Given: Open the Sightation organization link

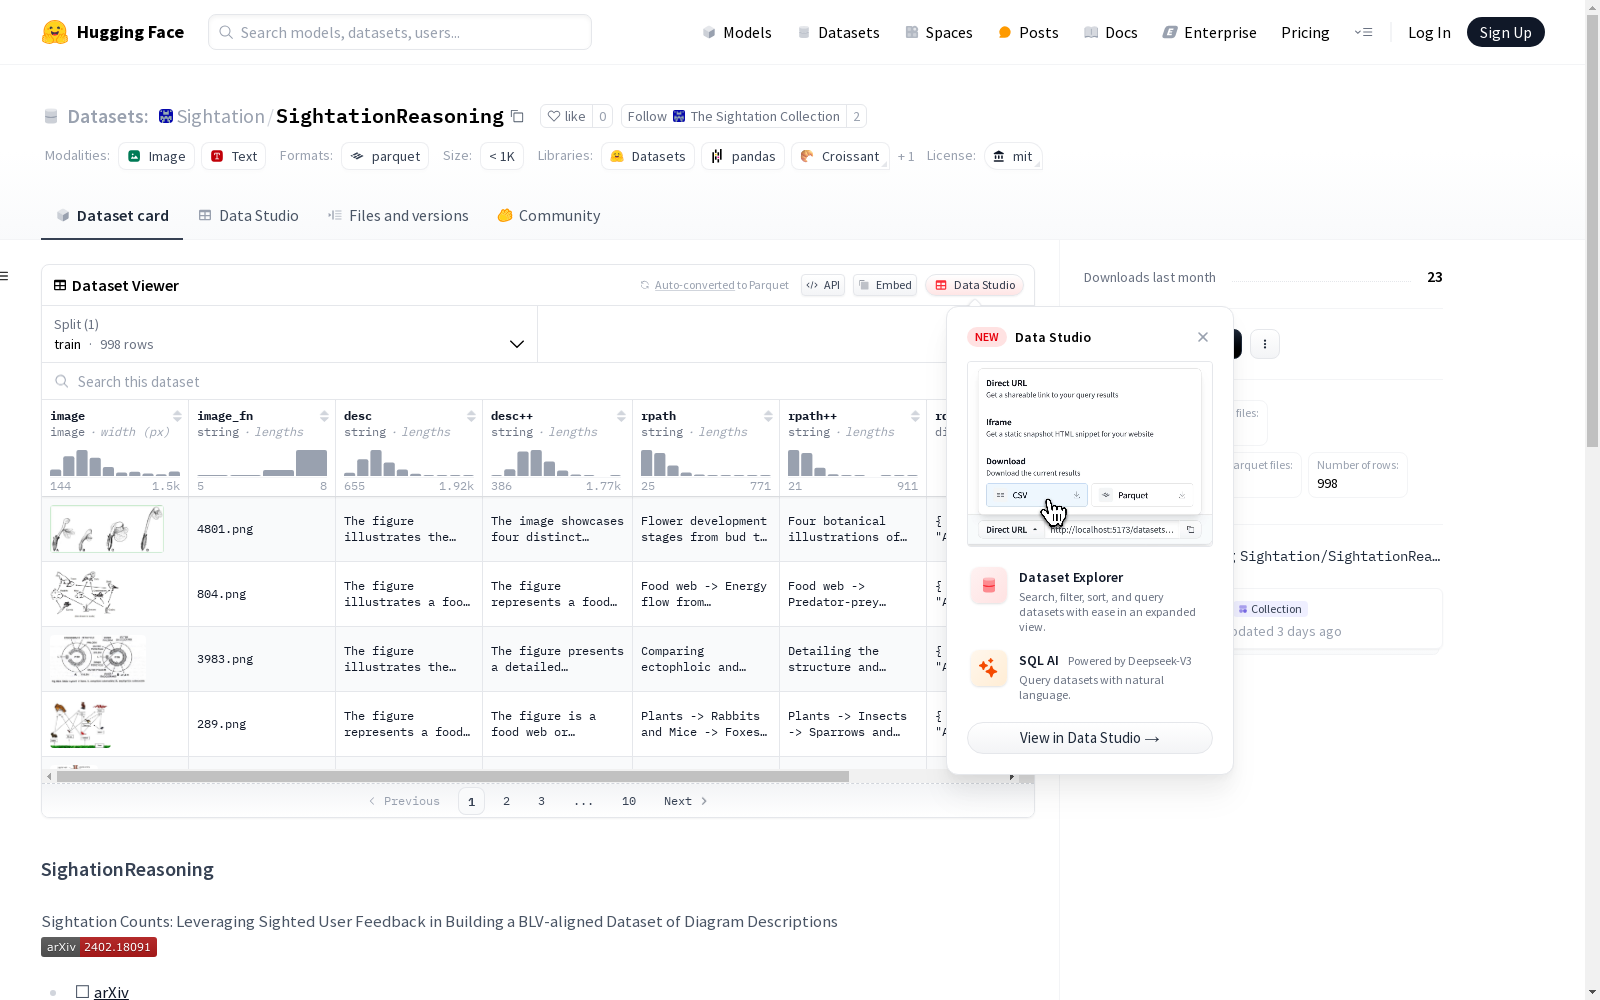Looking at the screenshot, I should point(220,116).
